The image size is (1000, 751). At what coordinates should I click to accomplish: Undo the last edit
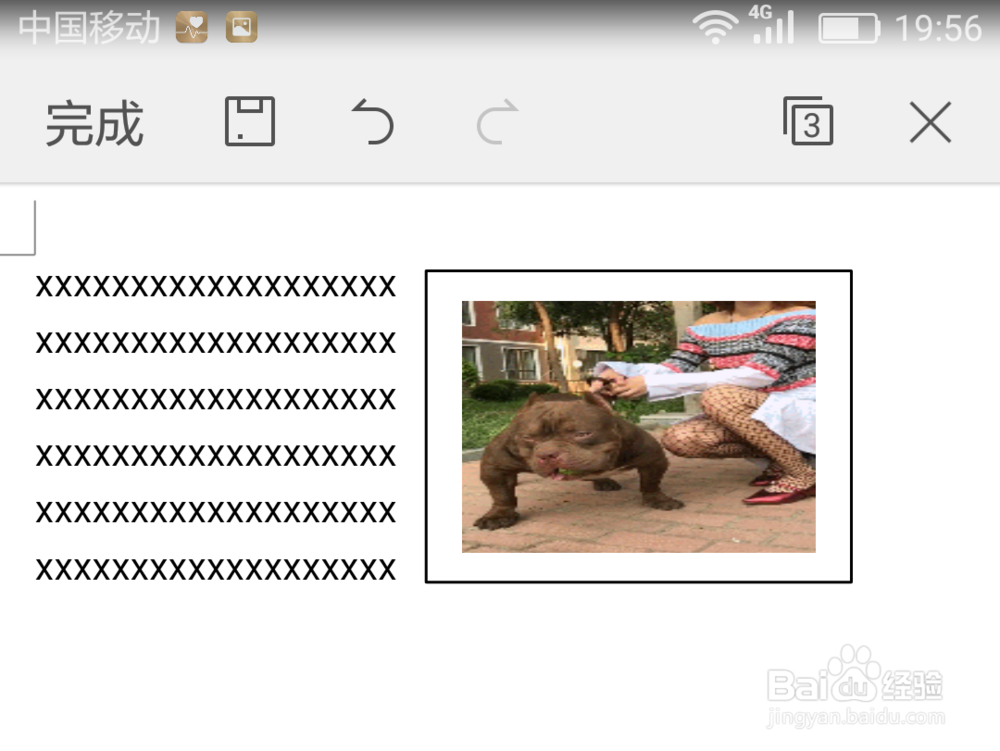[370, 121]
